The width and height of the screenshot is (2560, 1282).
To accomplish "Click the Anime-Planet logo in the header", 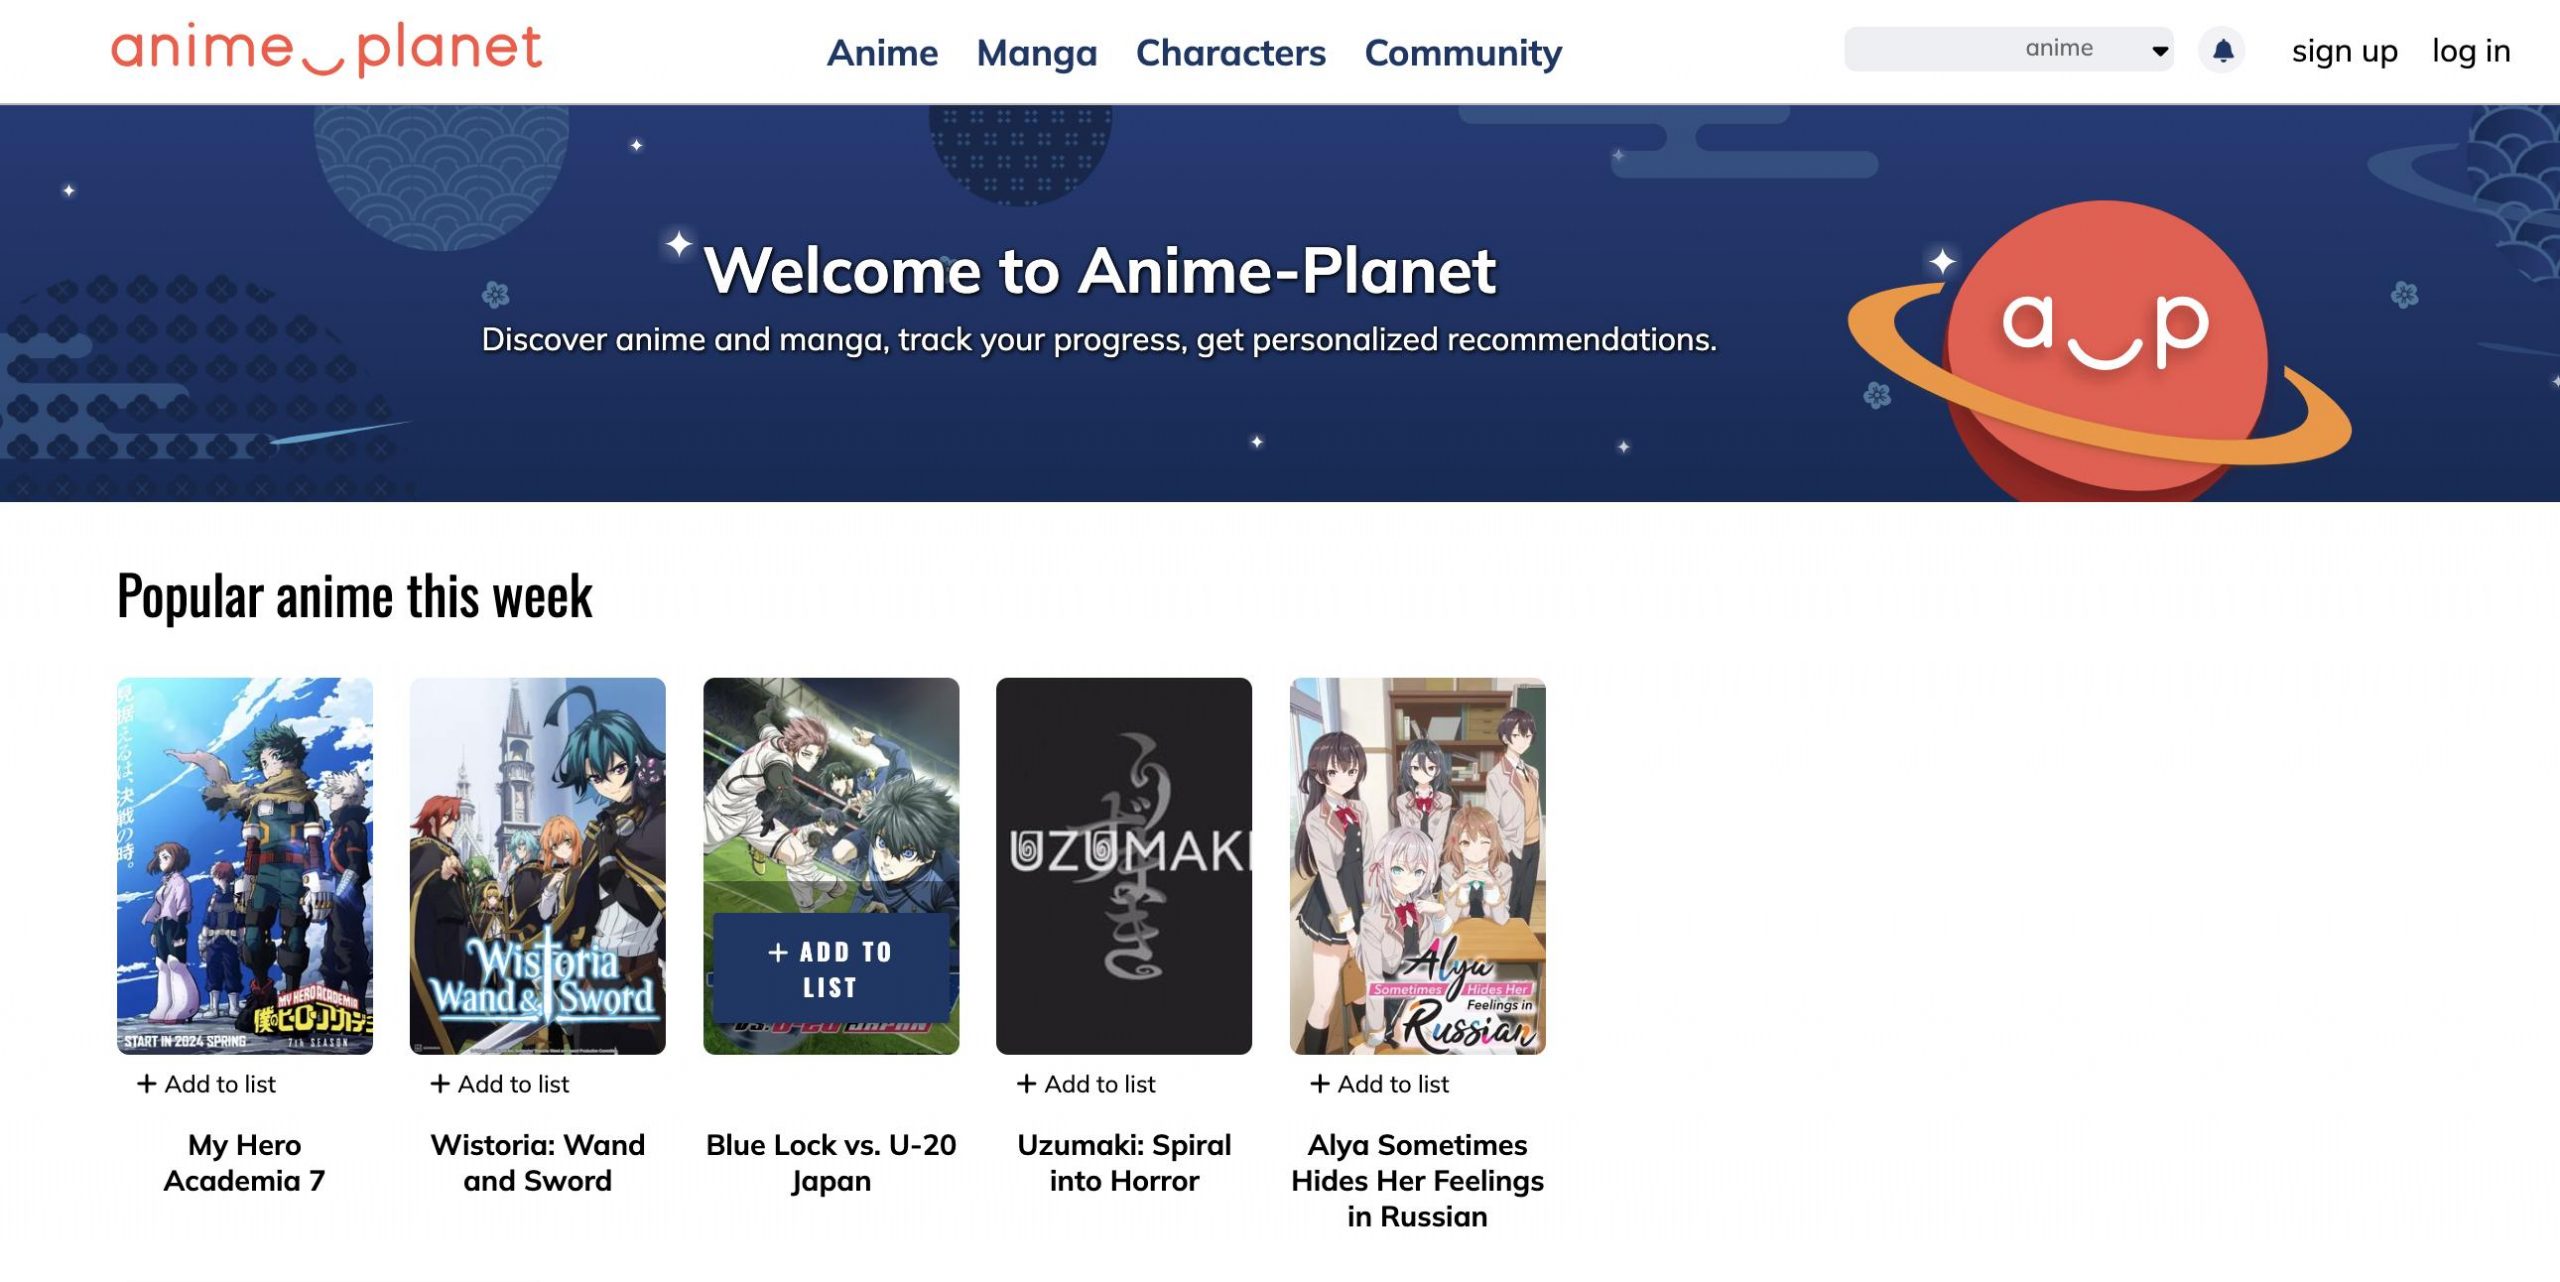I will pos(326,49).
